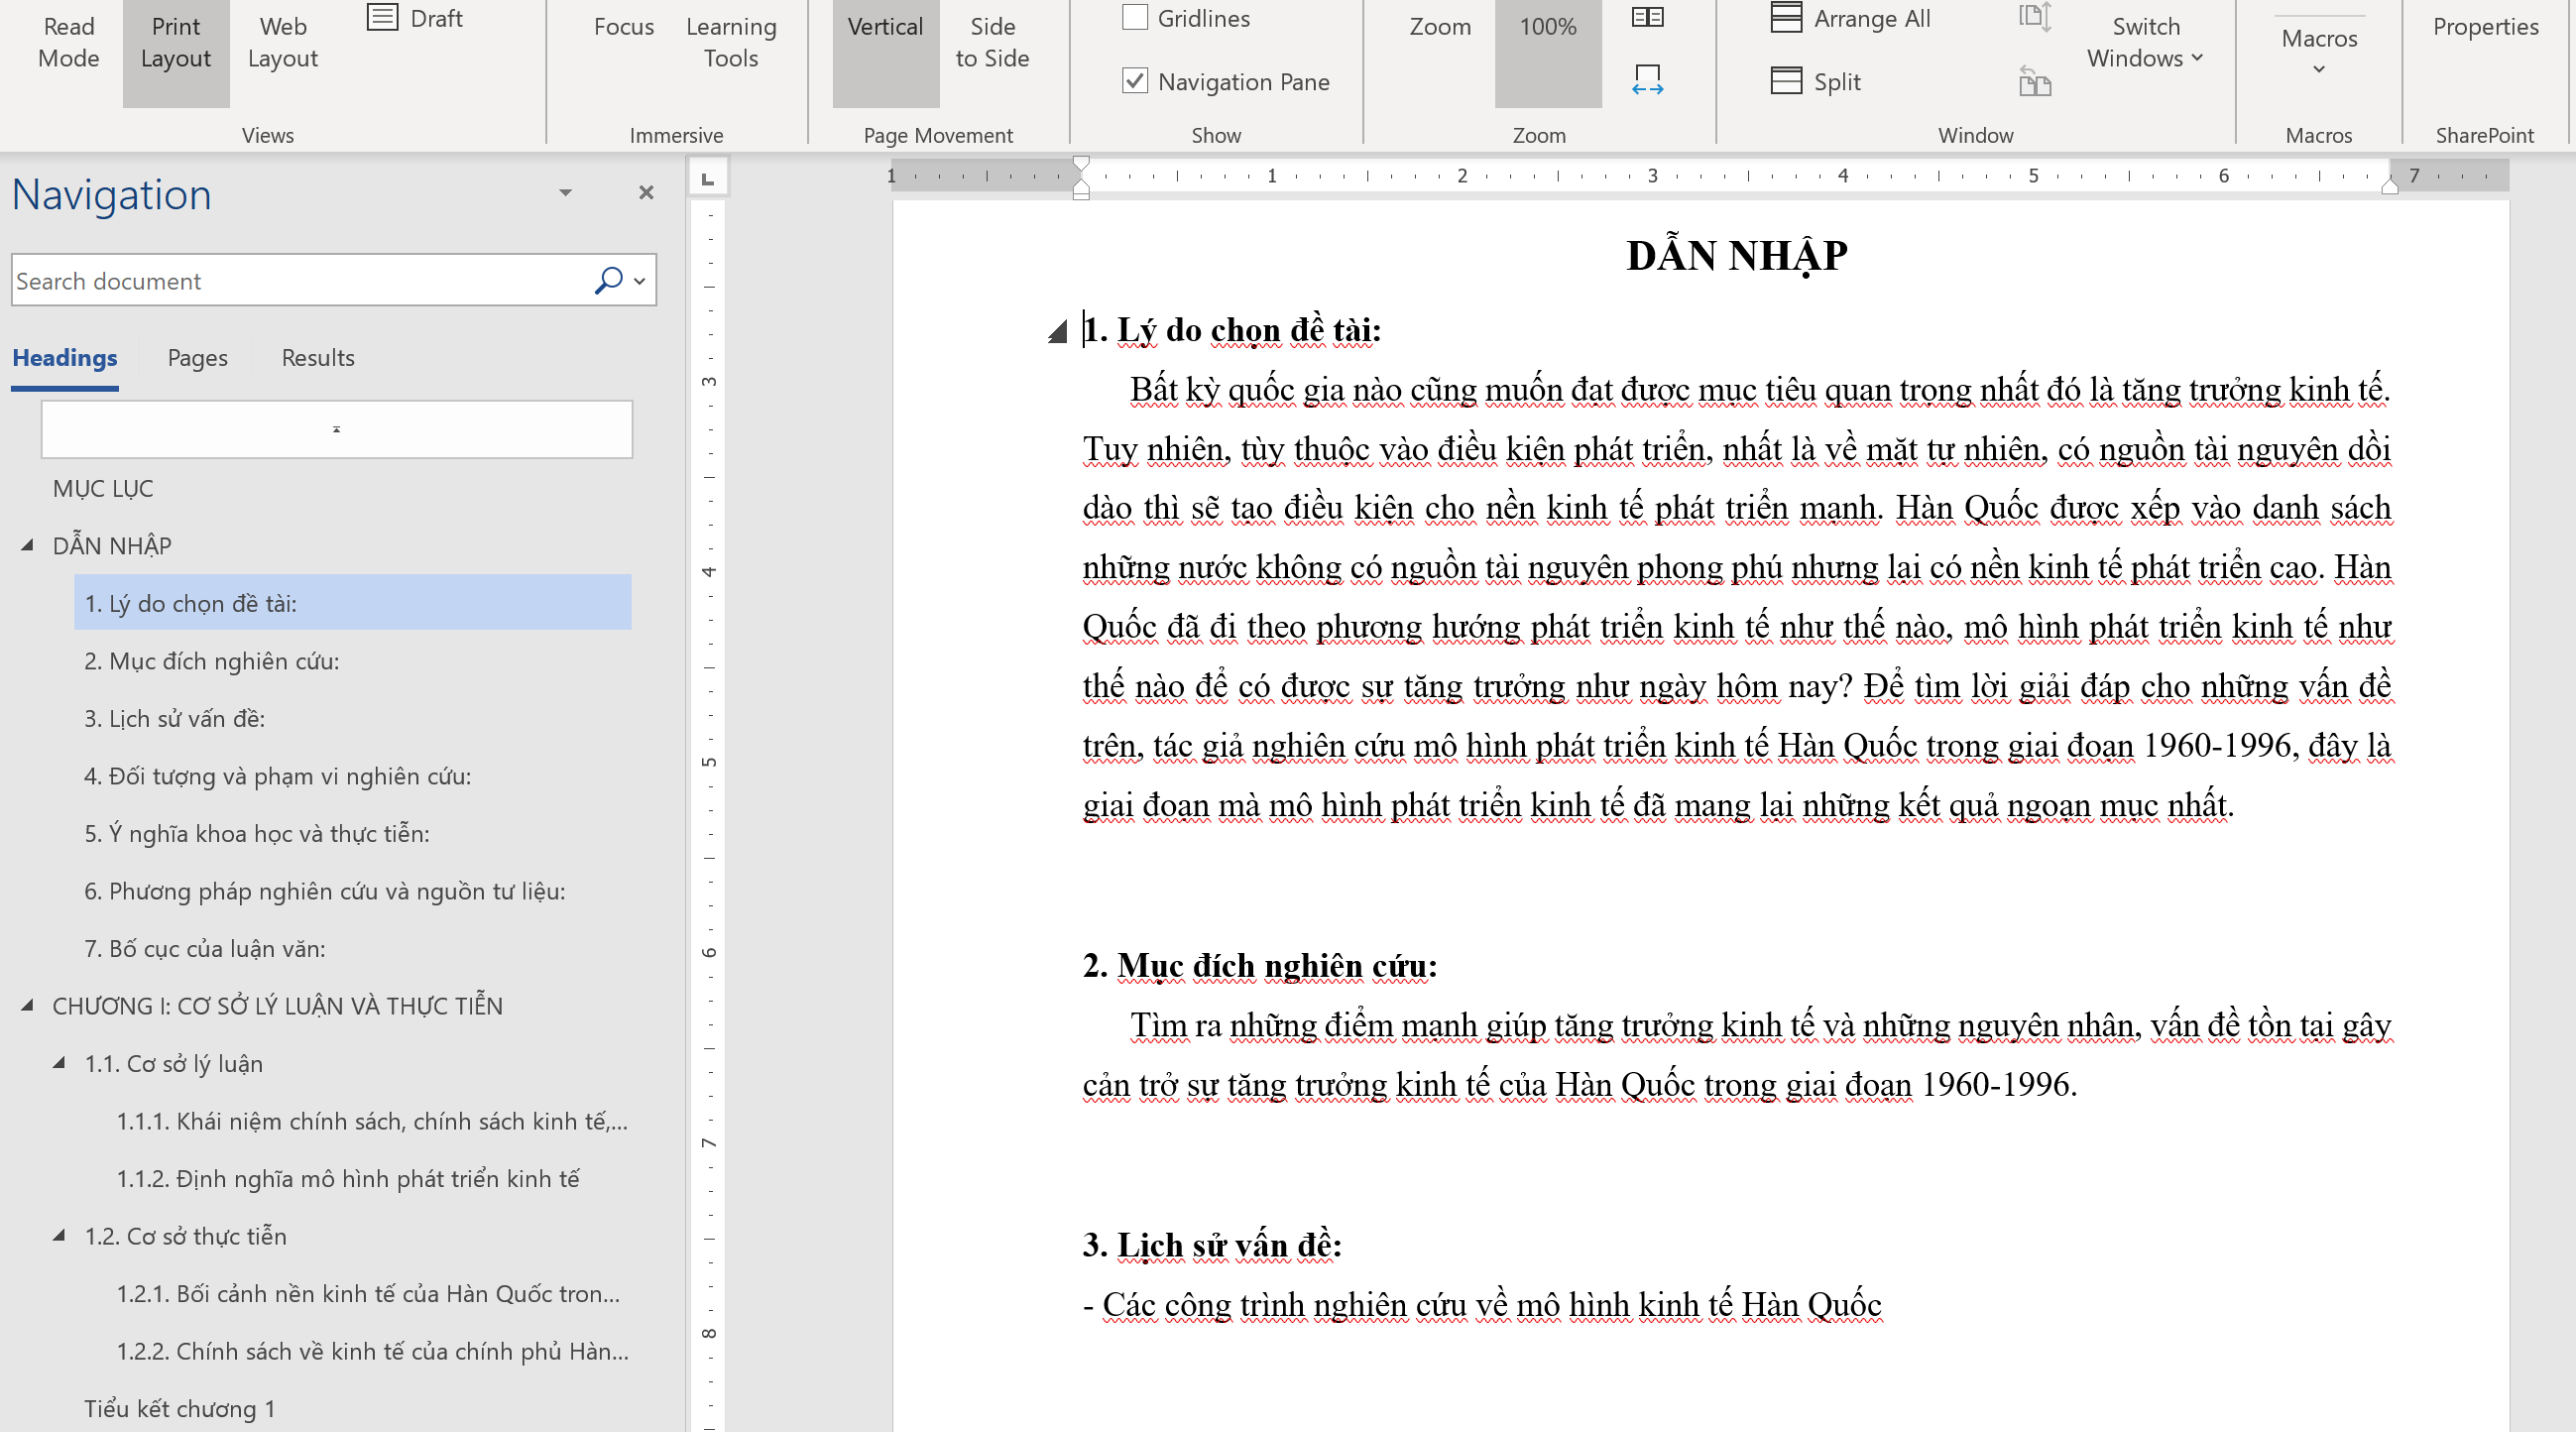The height and width of the screenshot is (1432, 2576).
Task: Click the Search document input field
Action: [300, 281]
